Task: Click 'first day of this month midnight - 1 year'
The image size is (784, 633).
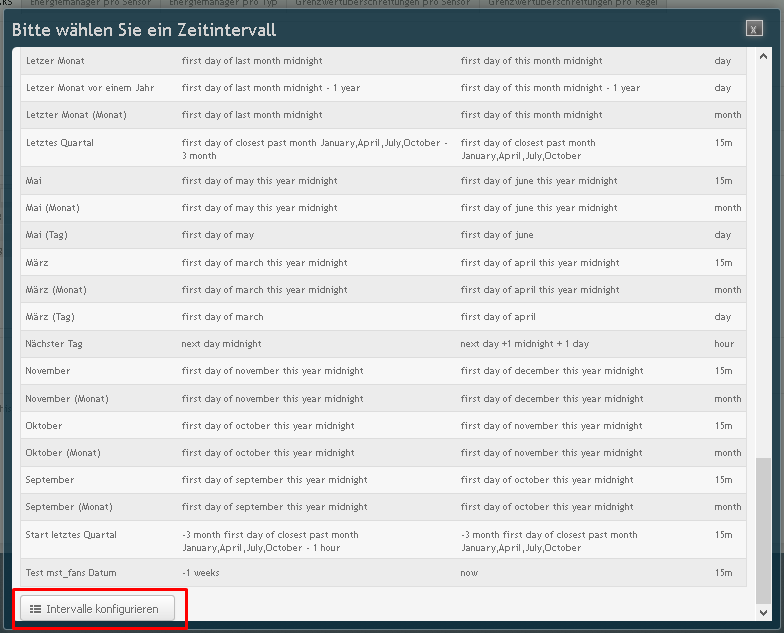Action: click(550, 88)
